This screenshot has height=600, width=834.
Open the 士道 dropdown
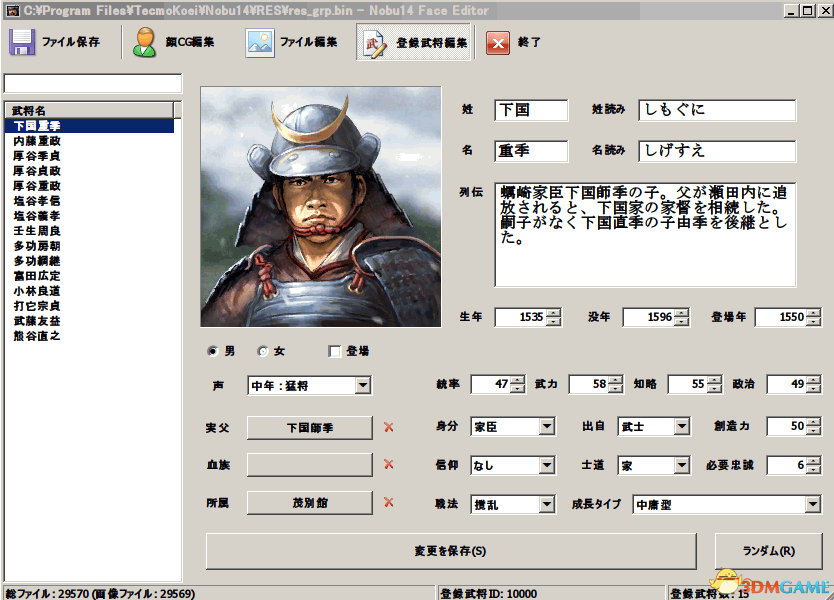pyautogui.click(x=681, y=465)
